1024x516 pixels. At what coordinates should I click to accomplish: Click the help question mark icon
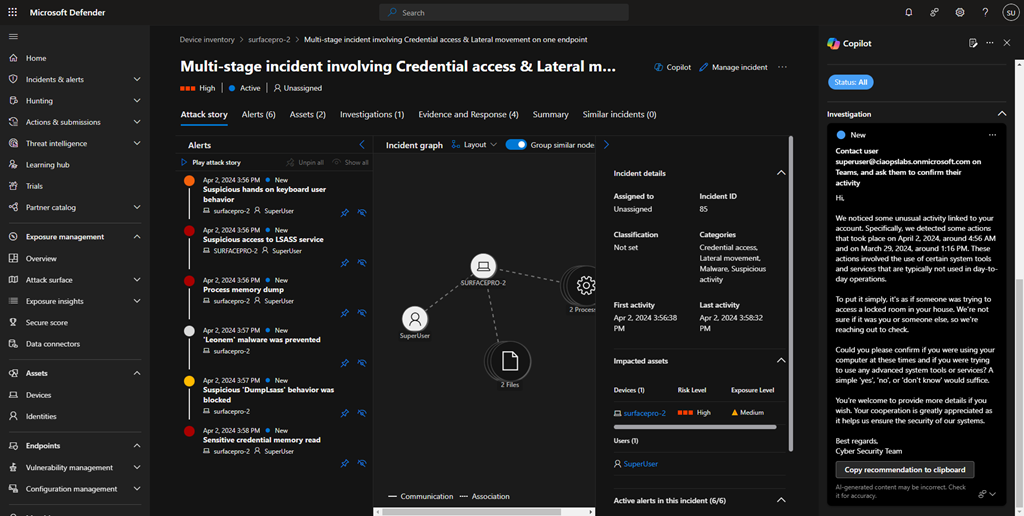984,13
